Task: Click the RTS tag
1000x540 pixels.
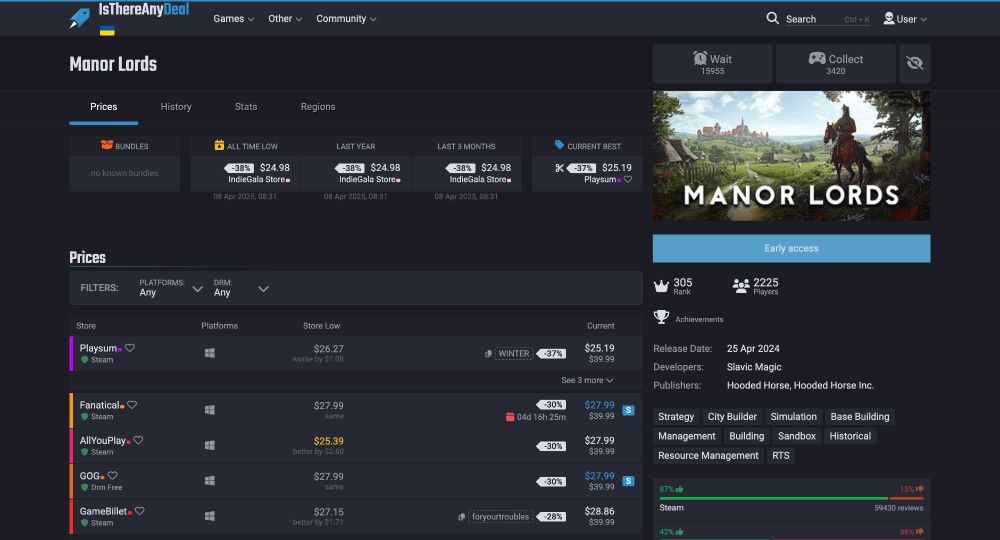Action: coord(781,455)
